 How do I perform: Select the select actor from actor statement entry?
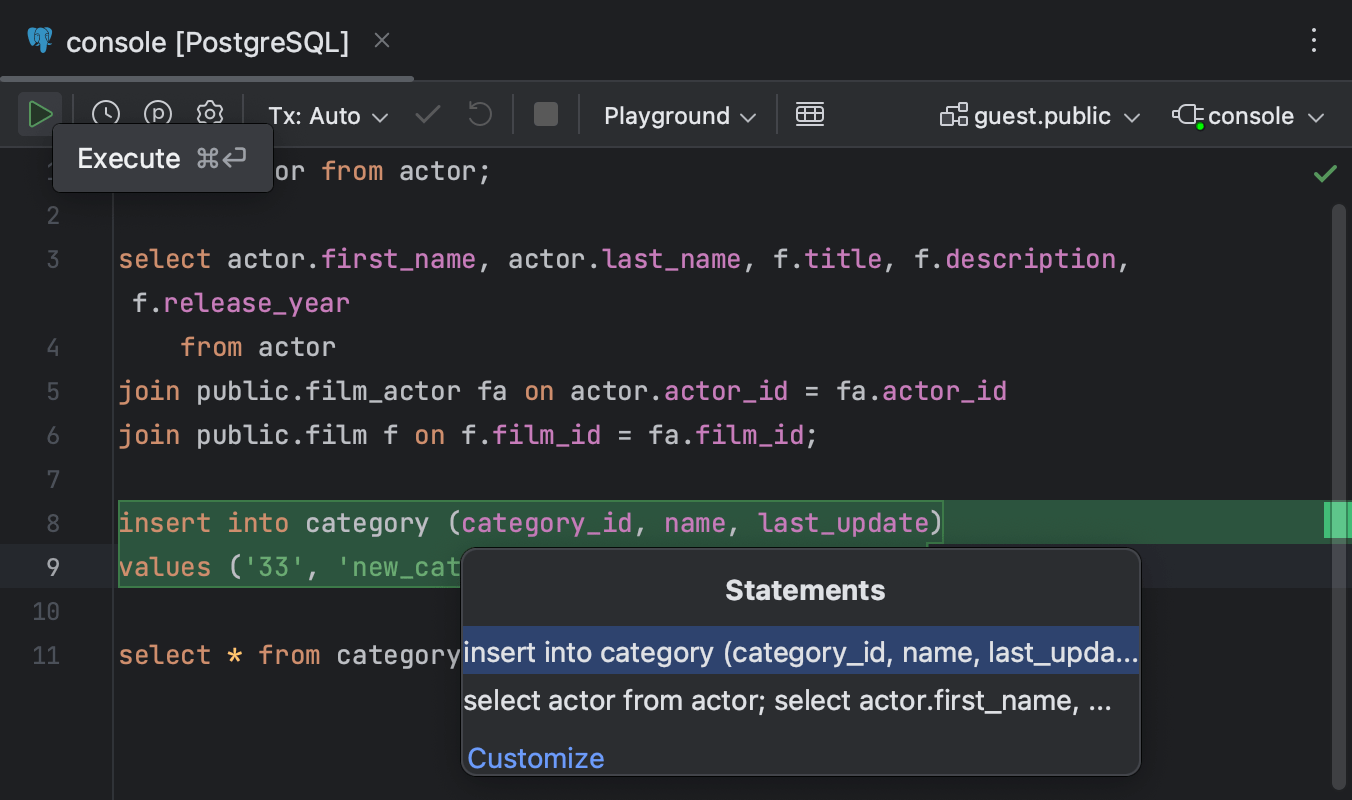click(x=790, y=700)
